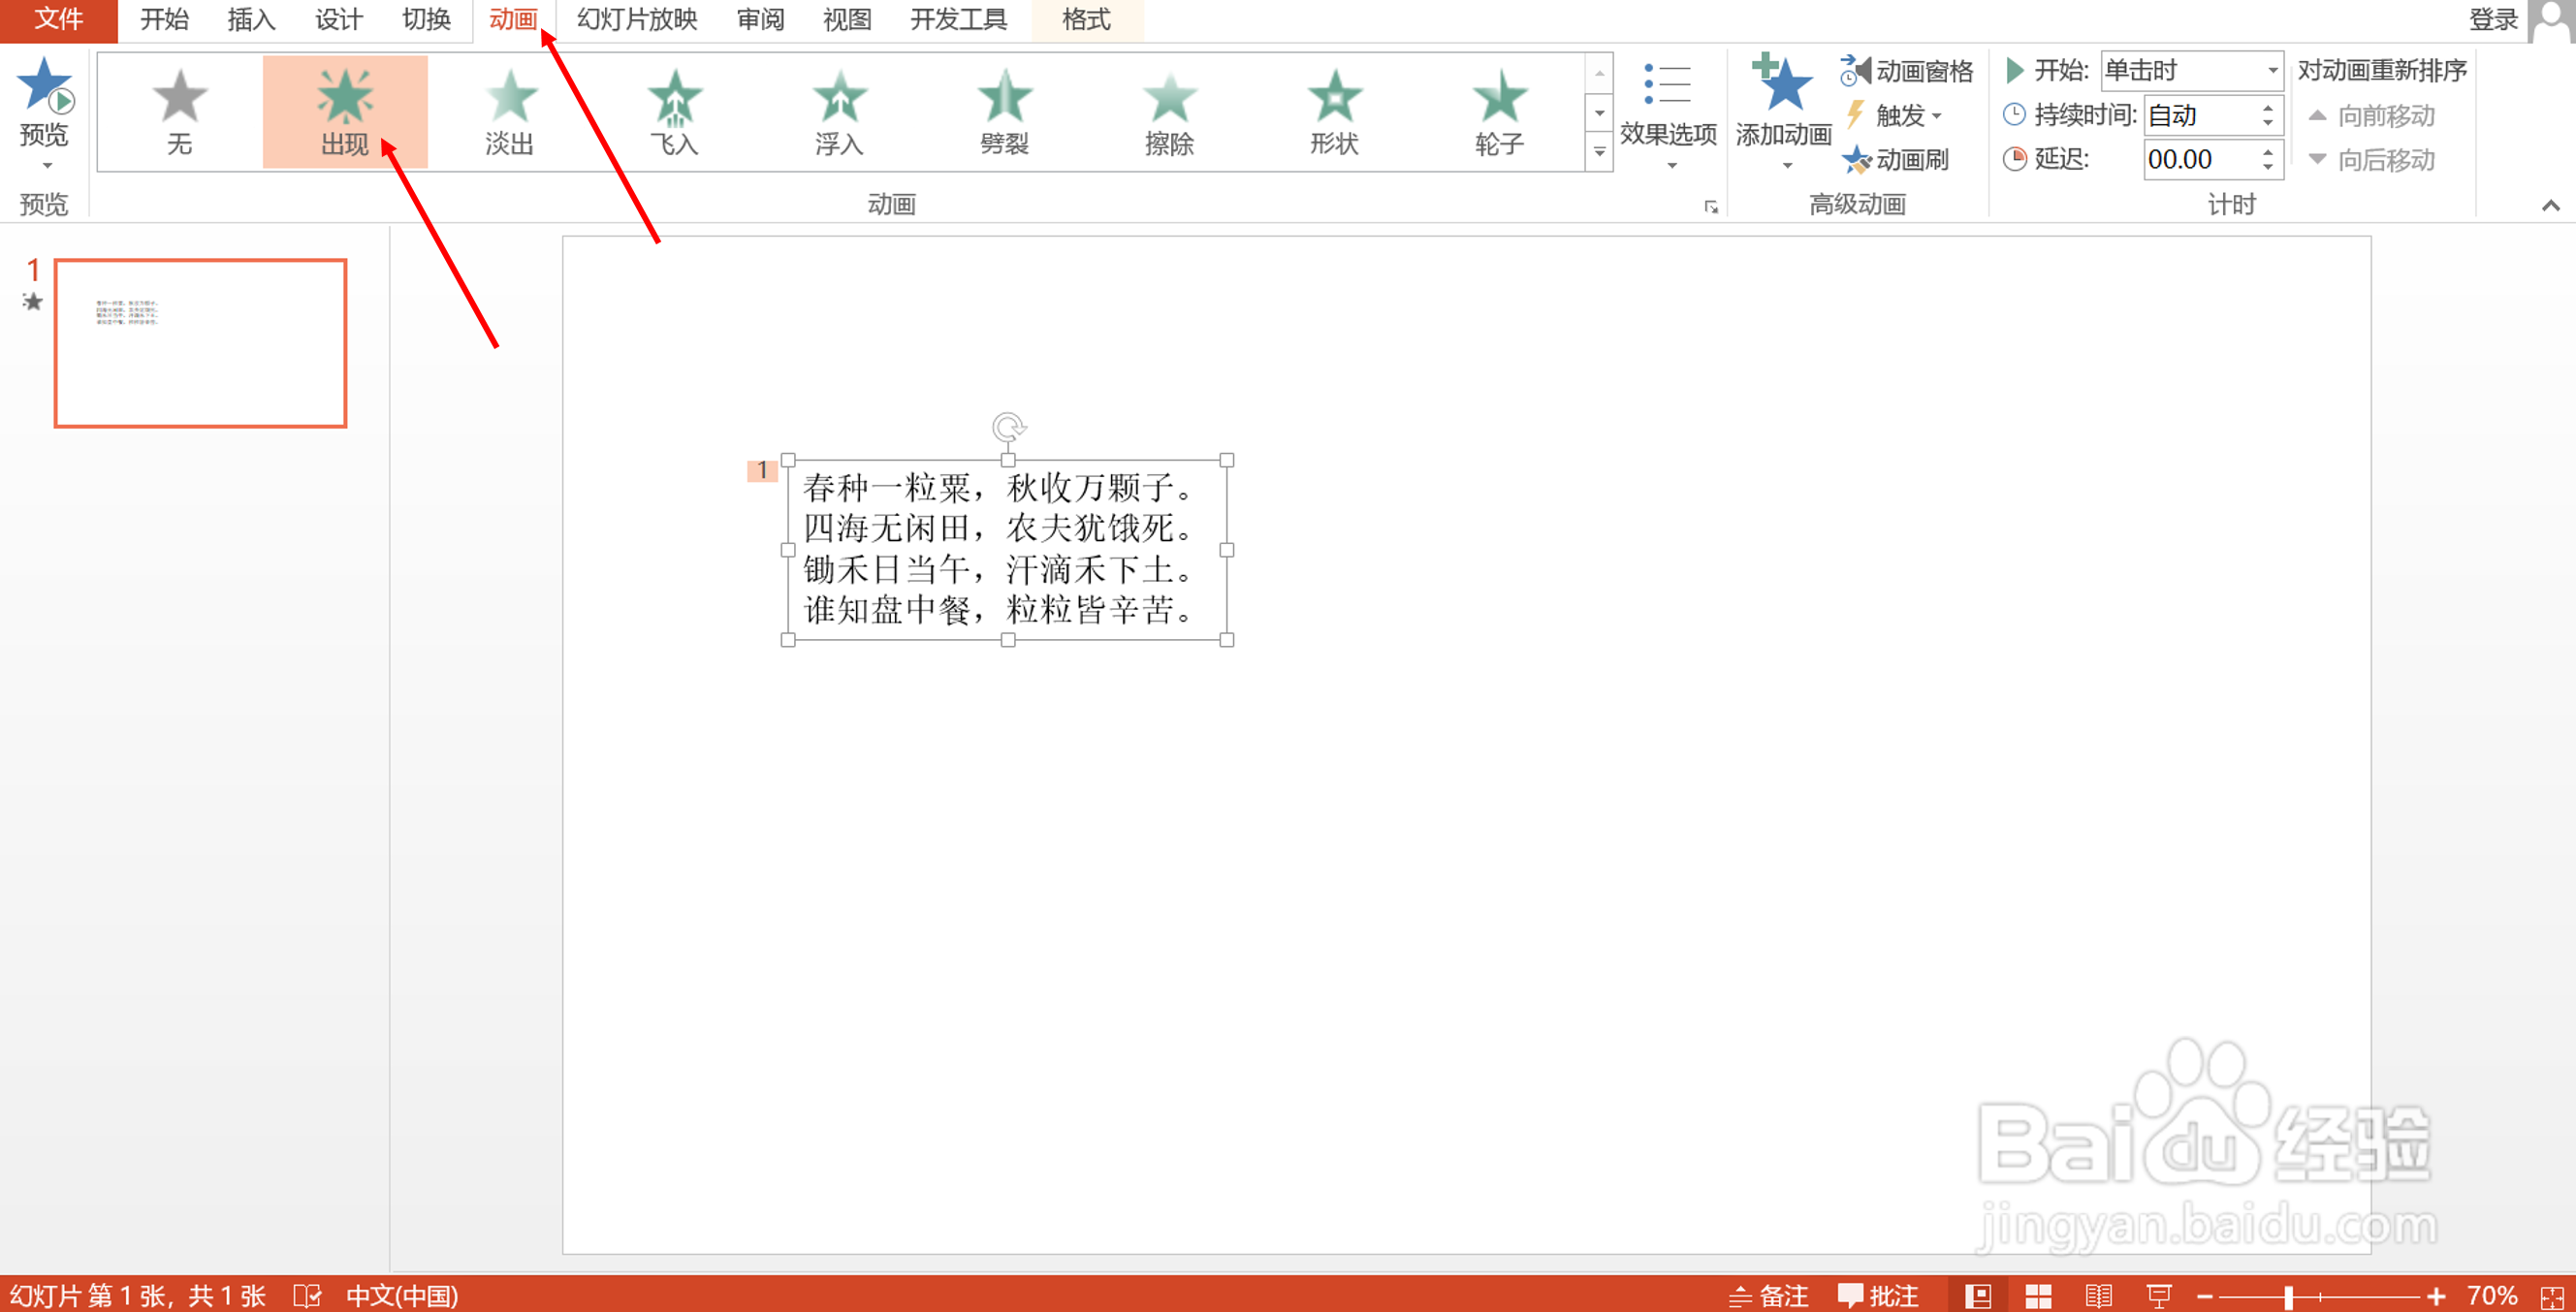Viewport: 2576px width, 1312px height.
Task: Toggle the 备注 notes pane
Action: [x=1769, y=1296]
